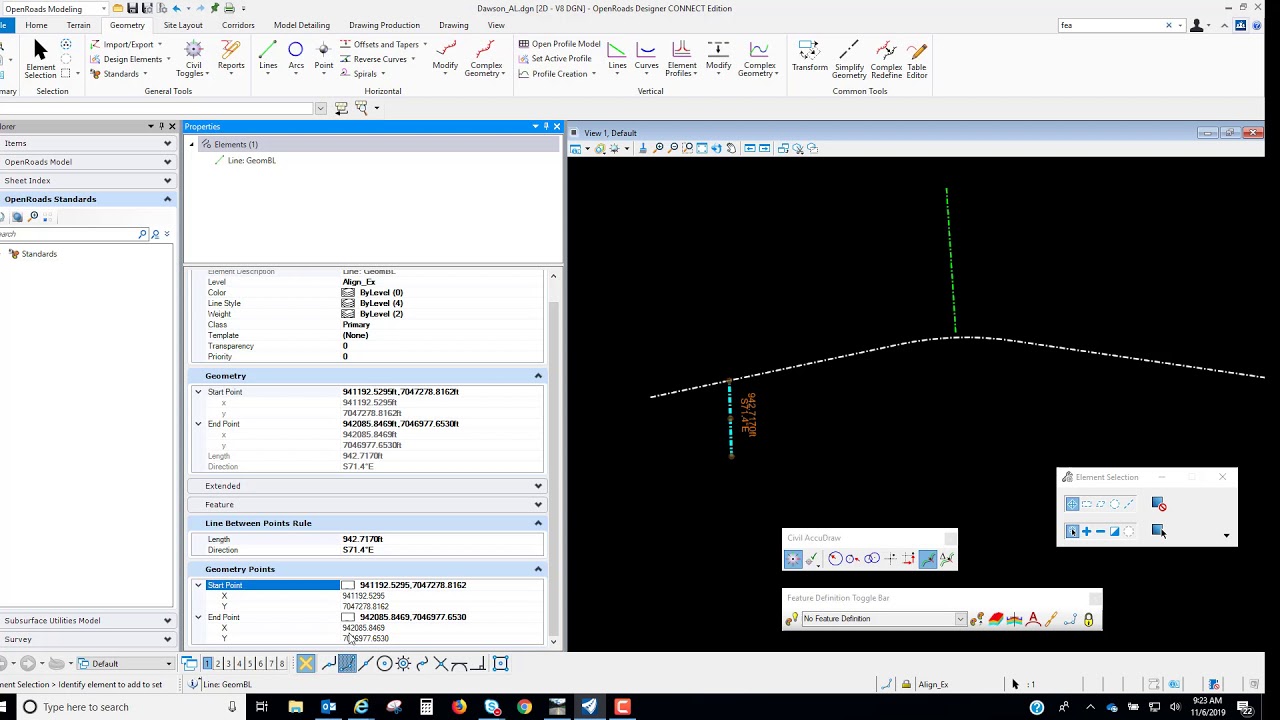The height and width of the screenshot is (720, 1280).
Task: Click Zoom In in View 1 toolbar
Action: click(x=658, y=148)
